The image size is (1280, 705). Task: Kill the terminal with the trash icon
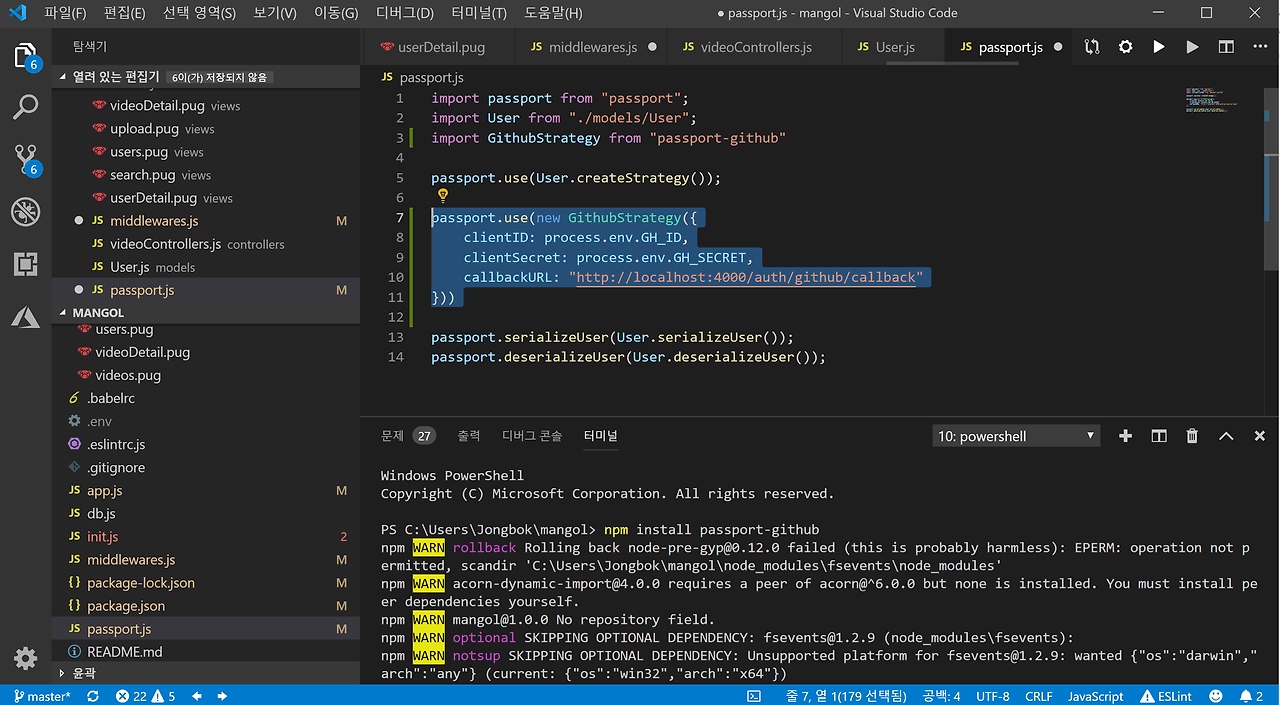click(x=1192, y=436)
